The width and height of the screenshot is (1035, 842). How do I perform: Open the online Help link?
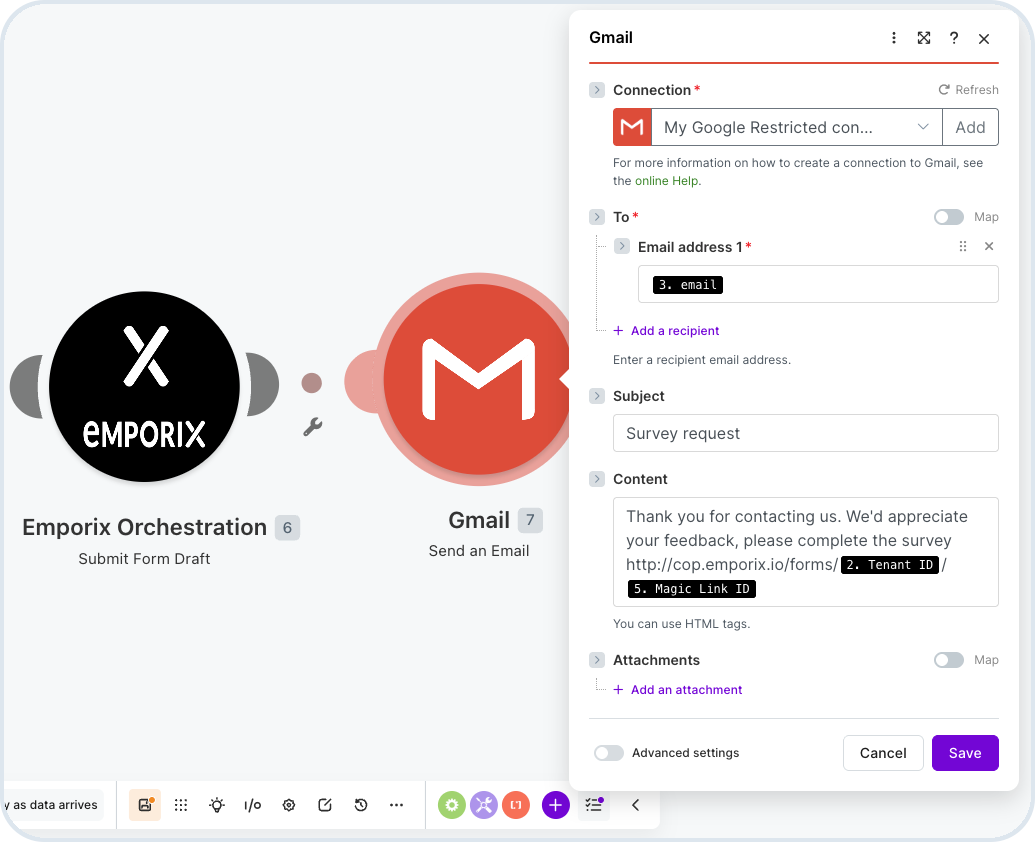pos(667,181)
